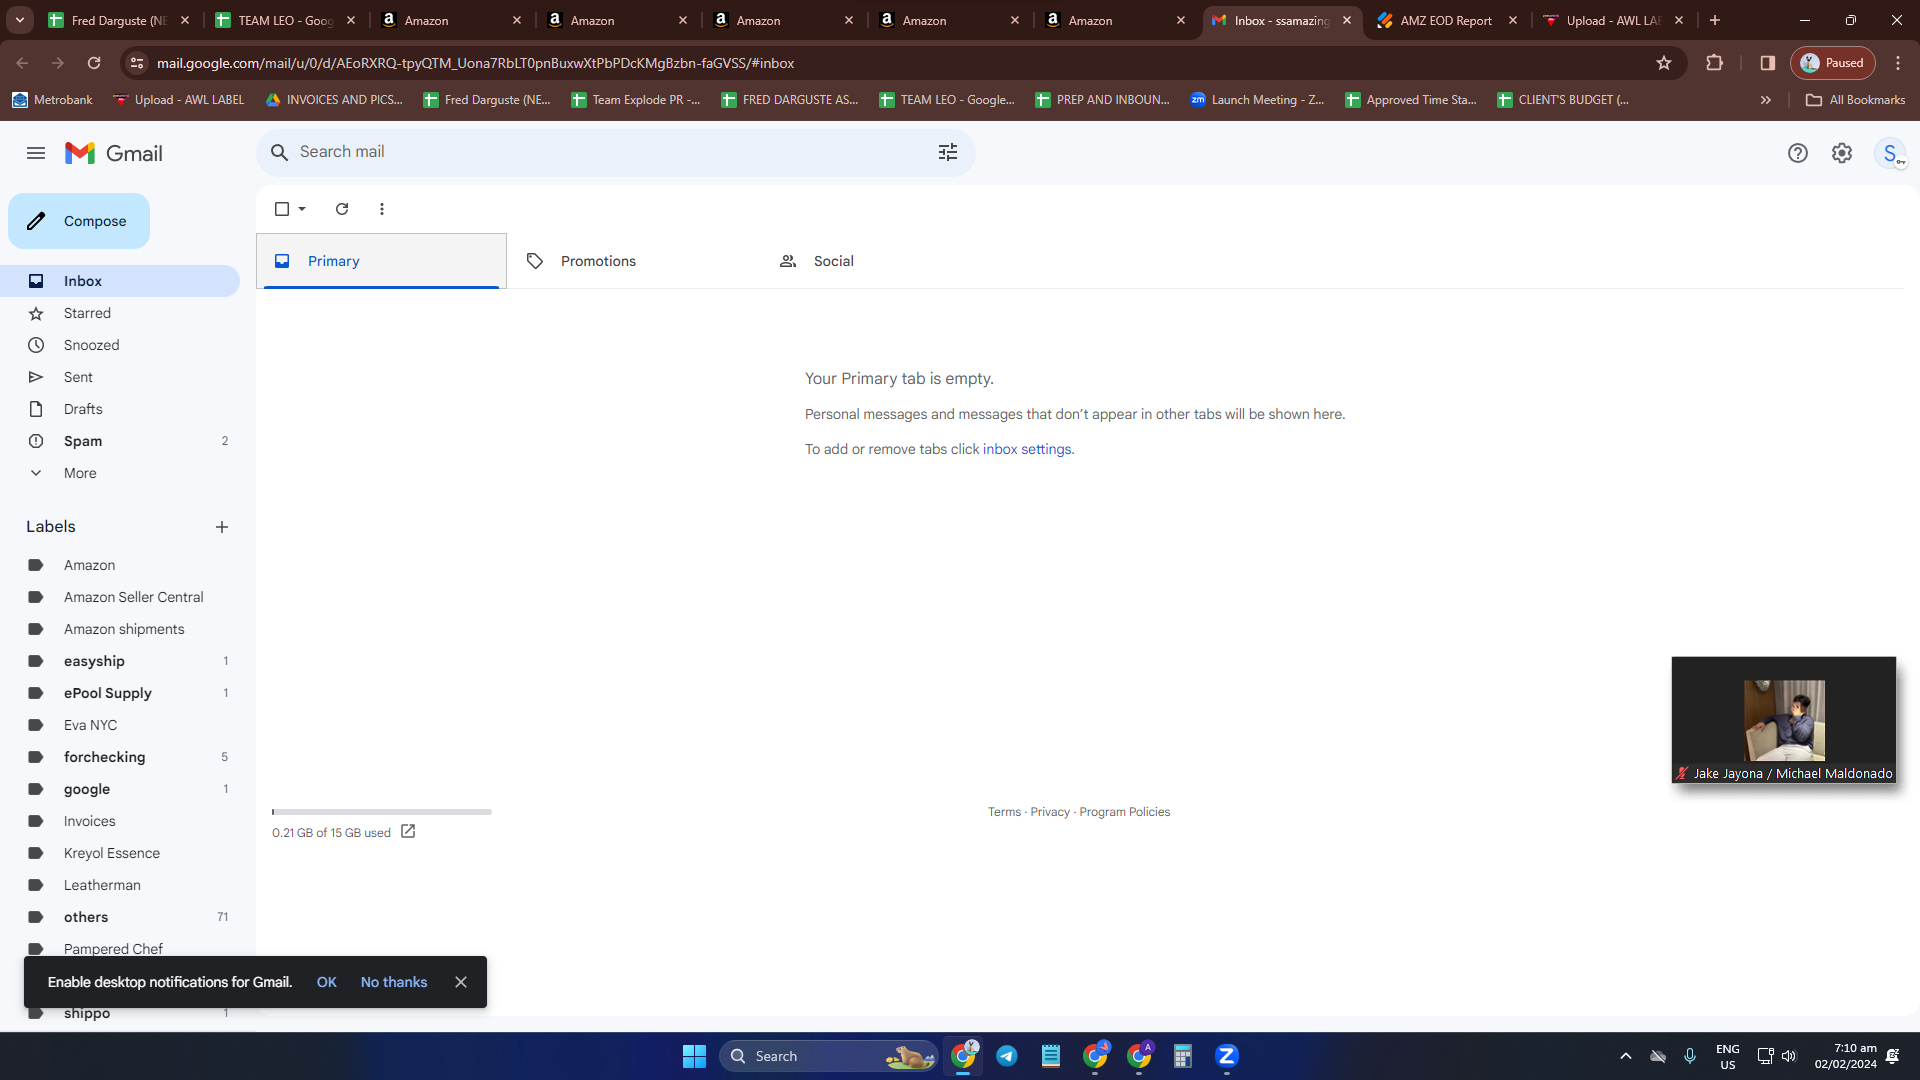The height and width of the screenshot is (1080, 1920).
Task: Show hidden bookmarks overflow chevron
Action: click(1766, 100)
